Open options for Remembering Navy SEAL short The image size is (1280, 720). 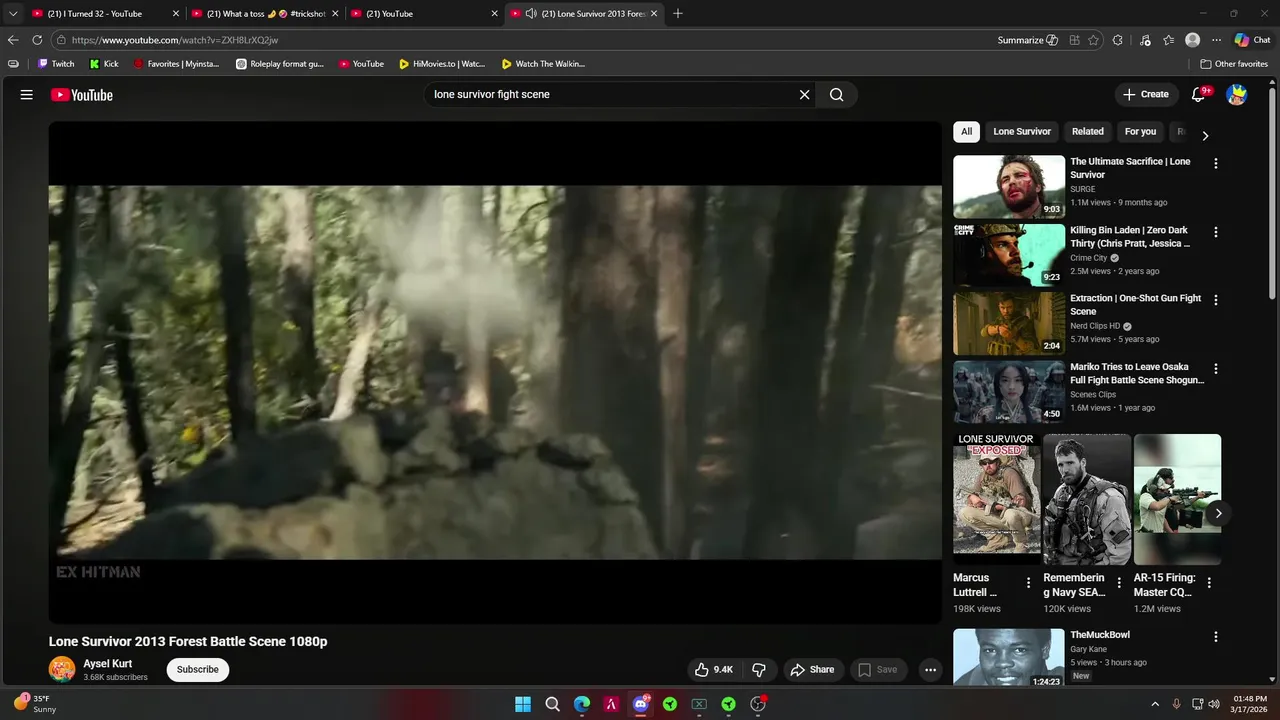tap(1119, 583)
